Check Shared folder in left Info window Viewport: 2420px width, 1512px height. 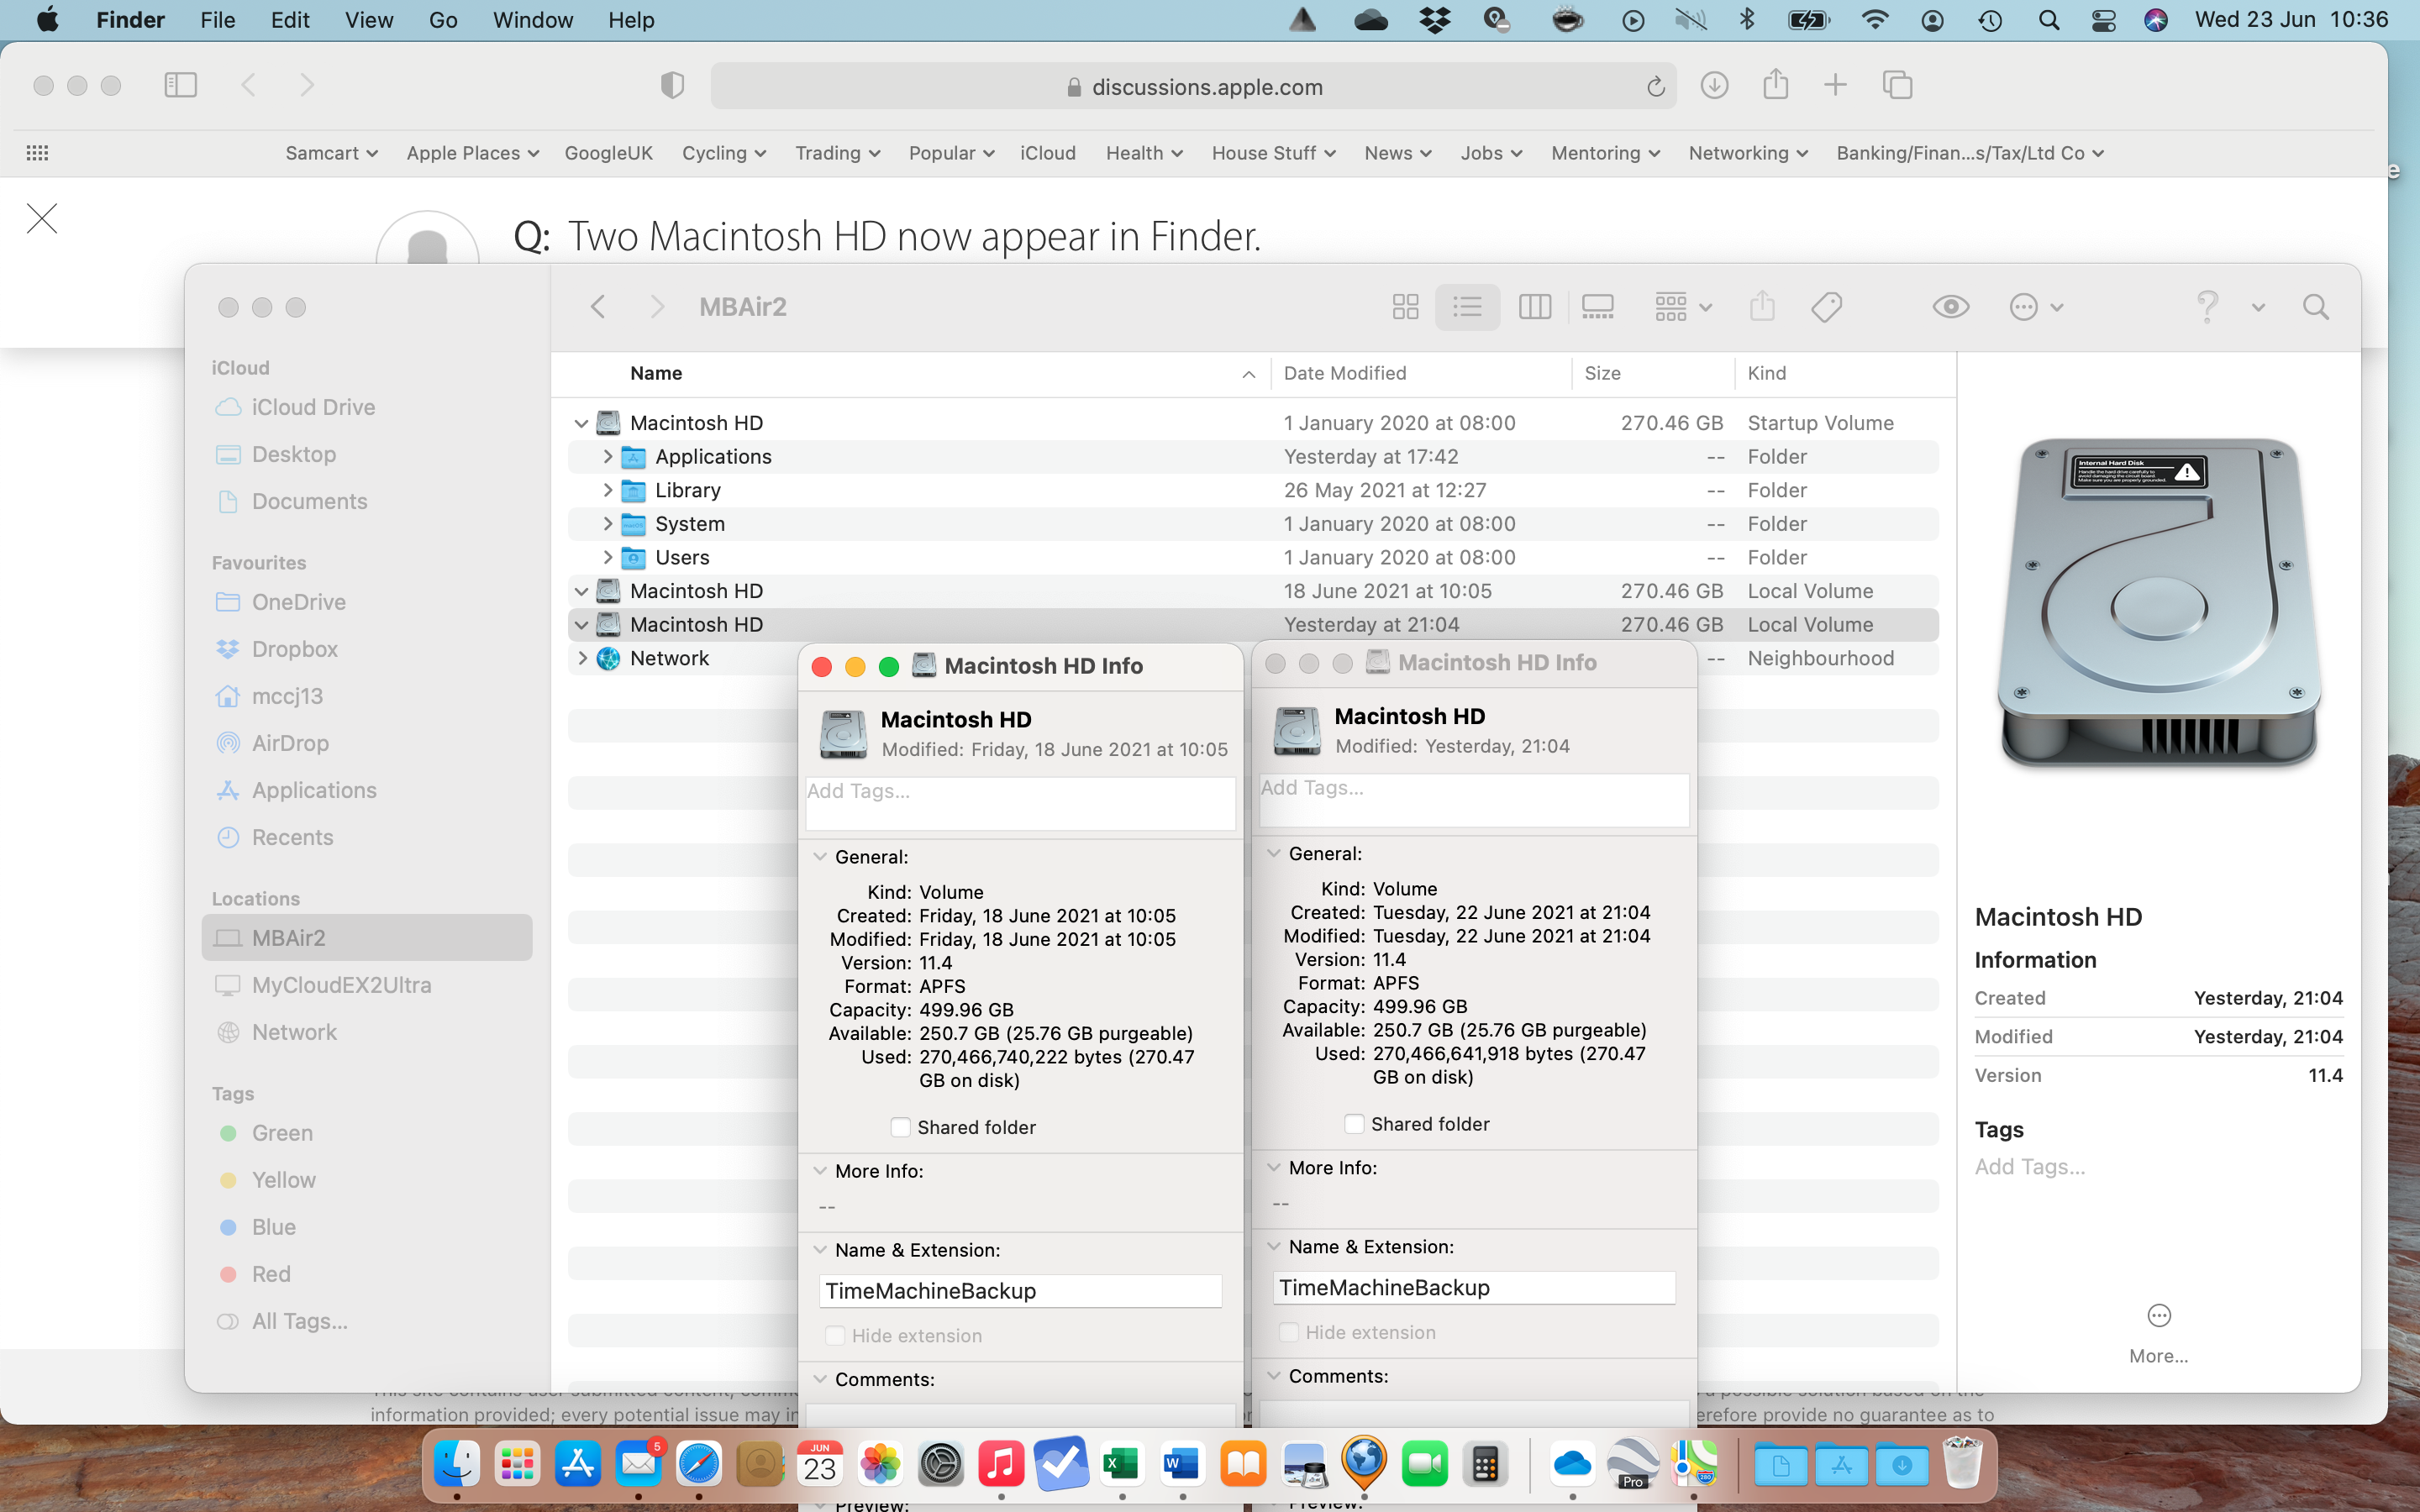click(900, 1127)
